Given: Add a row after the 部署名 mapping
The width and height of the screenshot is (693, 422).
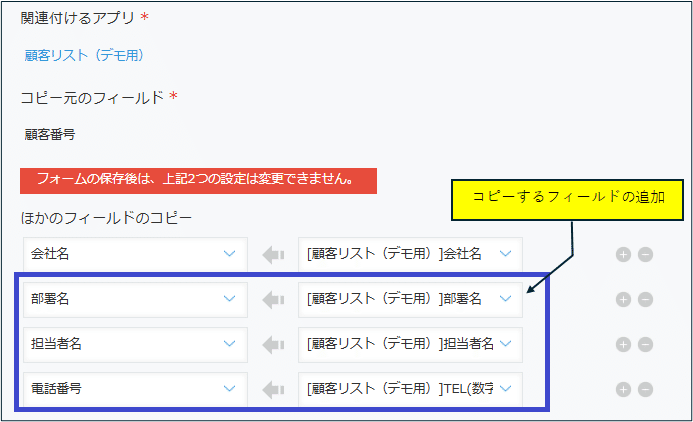Looking at the screenshot, I should coord(623,300).
